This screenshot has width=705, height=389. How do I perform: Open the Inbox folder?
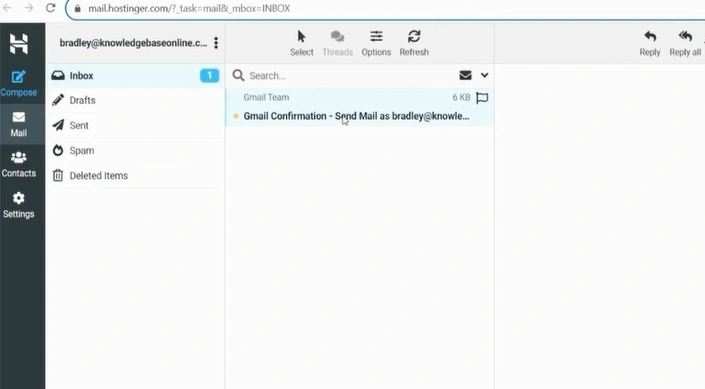click(x=135, y=76)
